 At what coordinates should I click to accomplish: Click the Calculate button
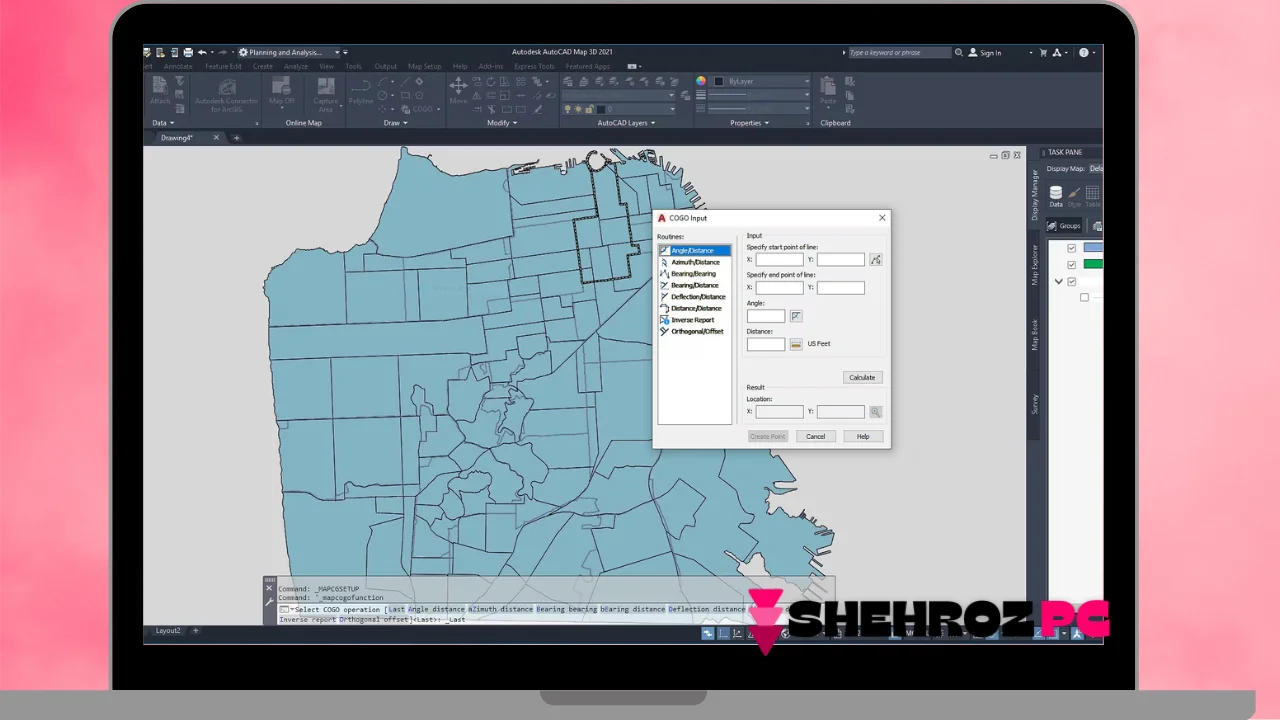[x=862, y=377]
